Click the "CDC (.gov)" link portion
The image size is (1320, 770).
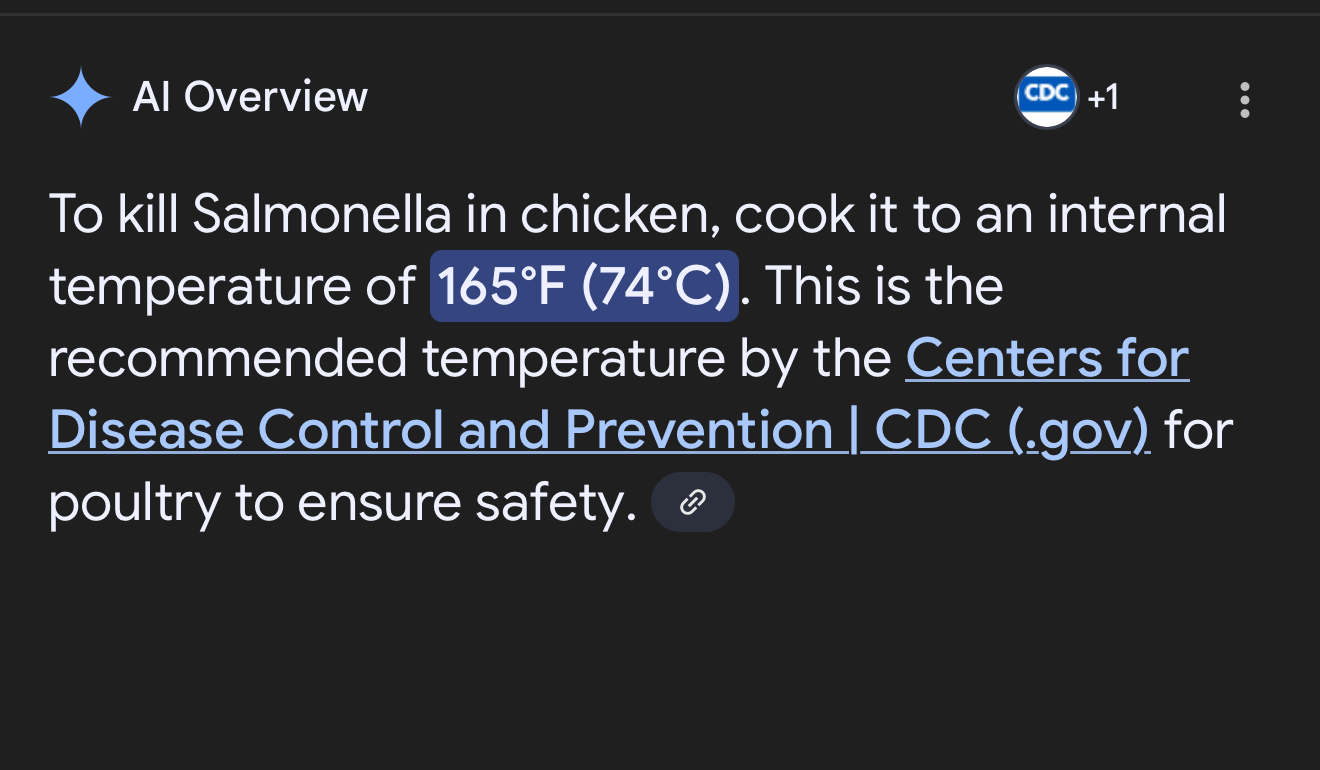pyautogui.click(x=1012, y=431)
